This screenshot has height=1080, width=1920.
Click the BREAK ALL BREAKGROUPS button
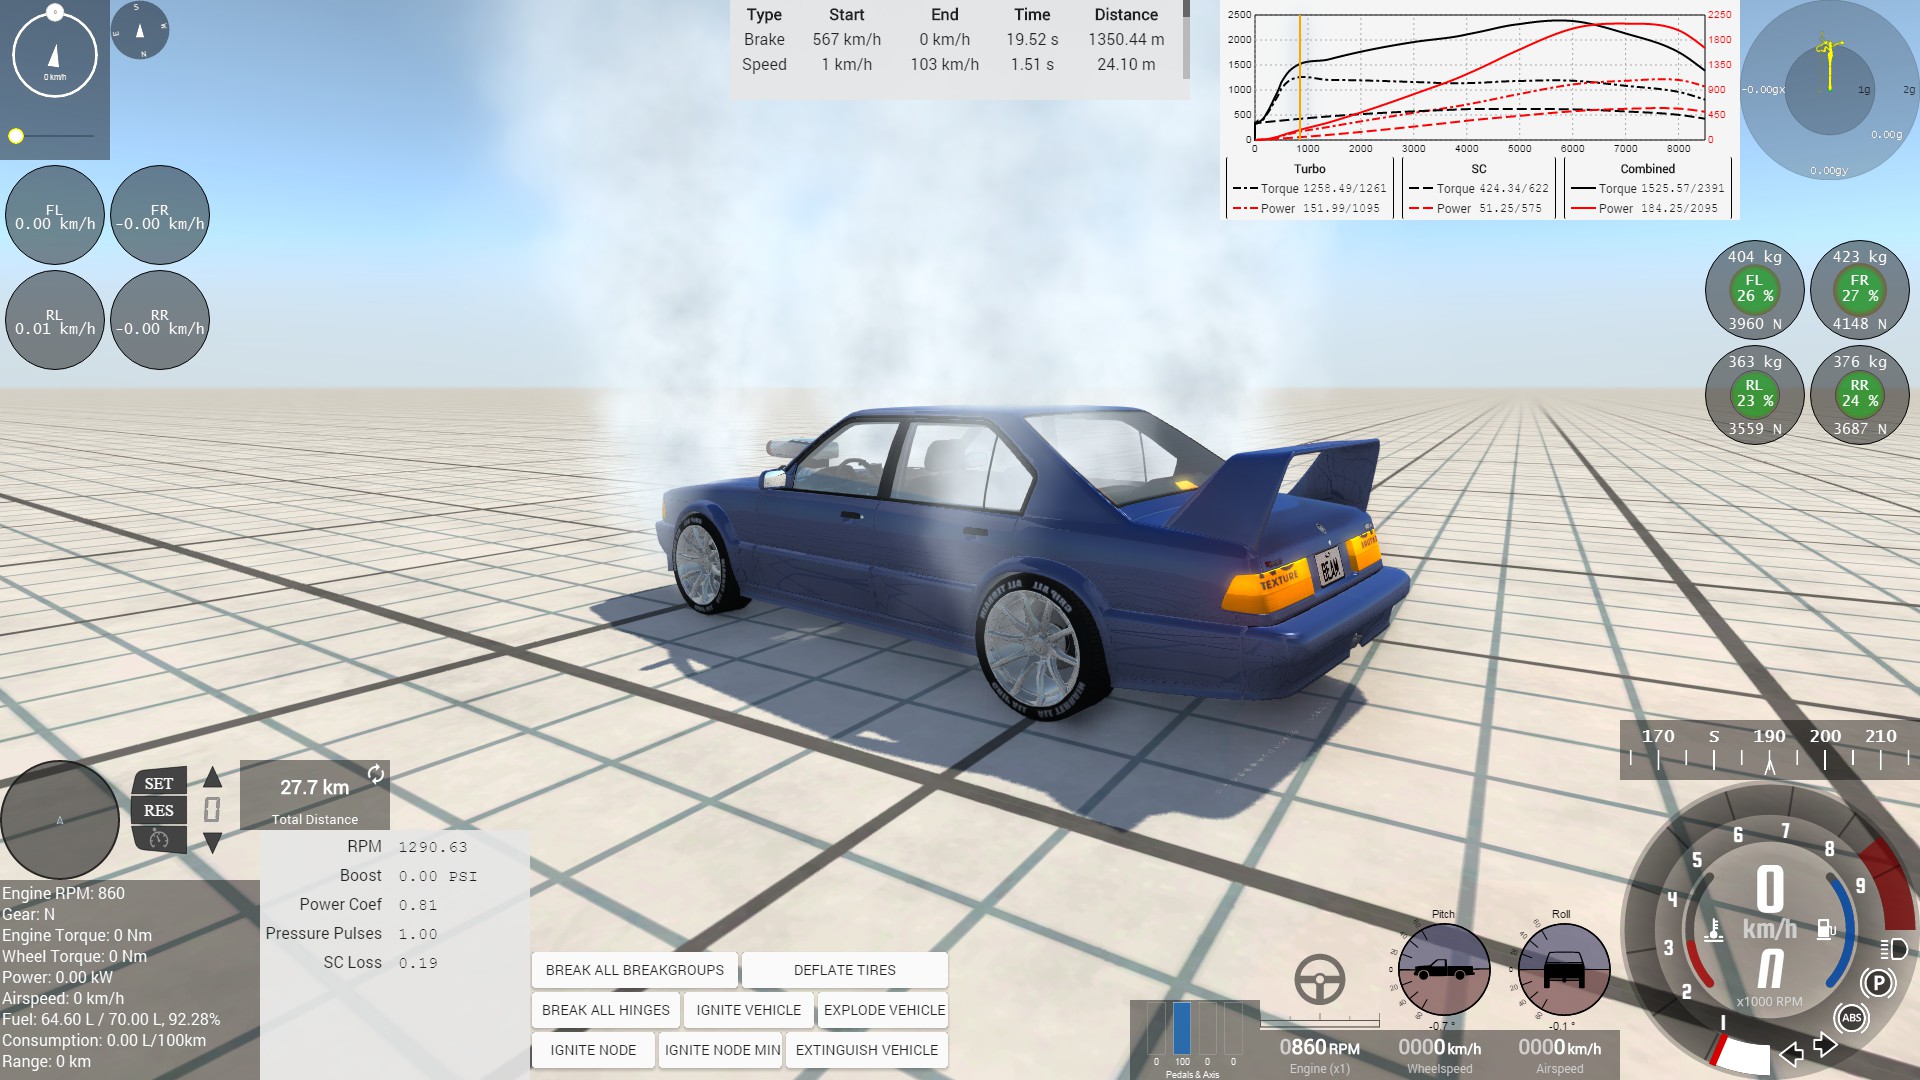[634, 970]
